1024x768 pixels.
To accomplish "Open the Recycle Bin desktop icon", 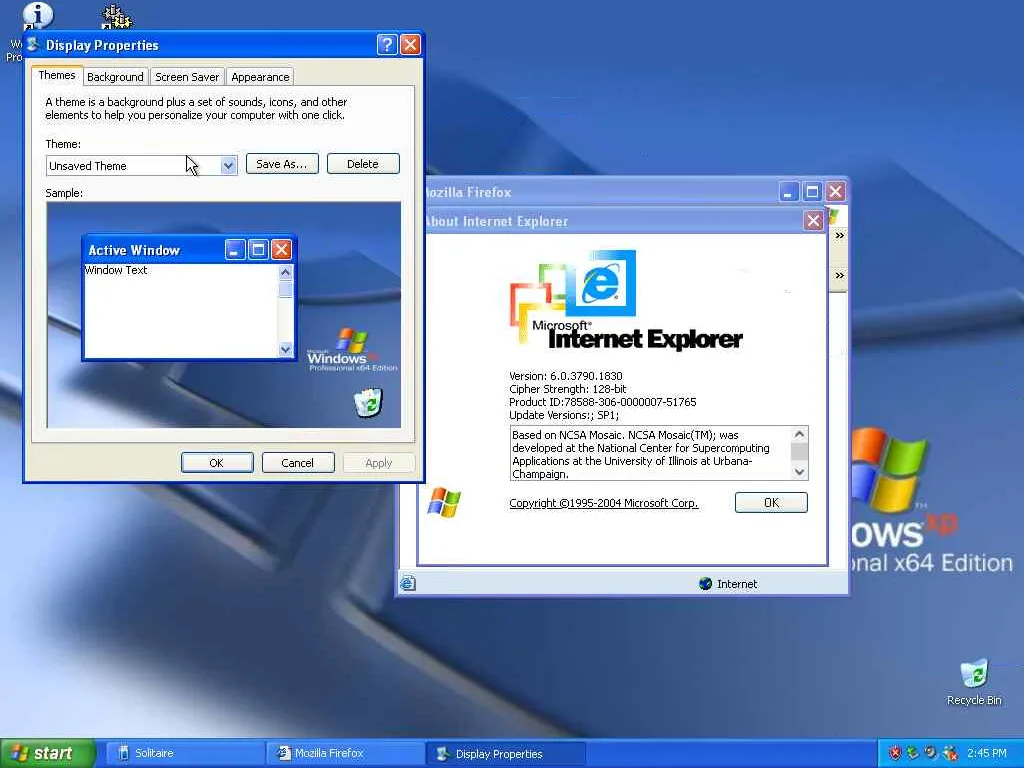I will tap(974, 682).
